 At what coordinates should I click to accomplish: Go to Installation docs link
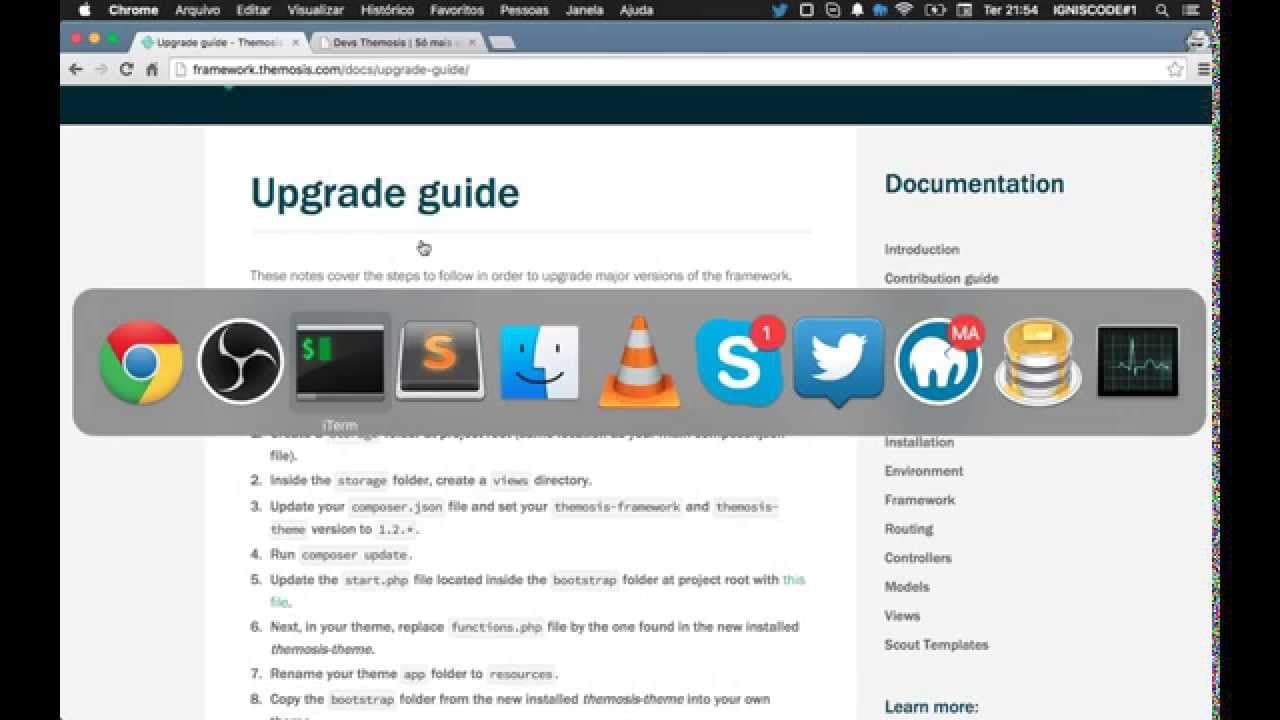click(919, 442)
